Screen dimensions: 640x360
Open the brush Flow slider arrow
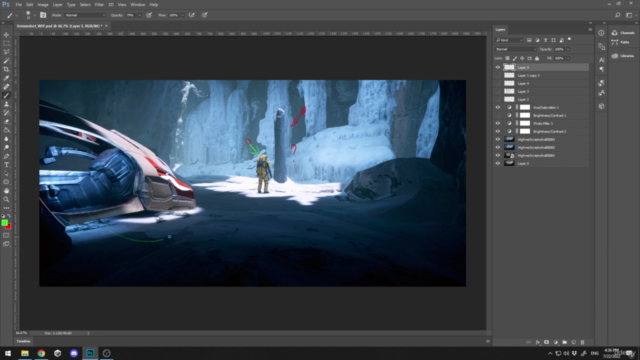coord(182,15)
